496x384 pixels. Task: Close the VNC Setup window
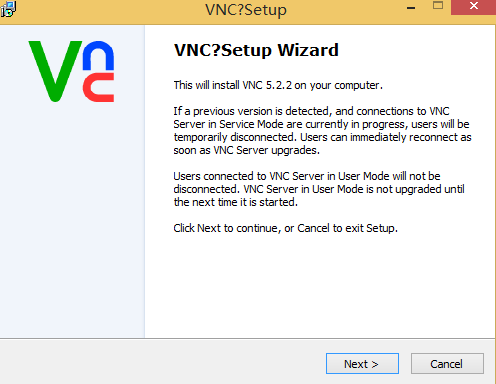click(x=473, y=7)
